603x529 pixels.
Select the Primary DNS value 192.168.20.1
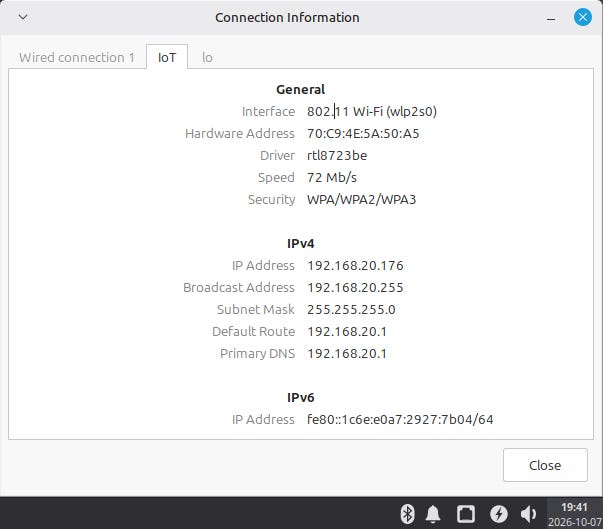(x=347, y=353)
